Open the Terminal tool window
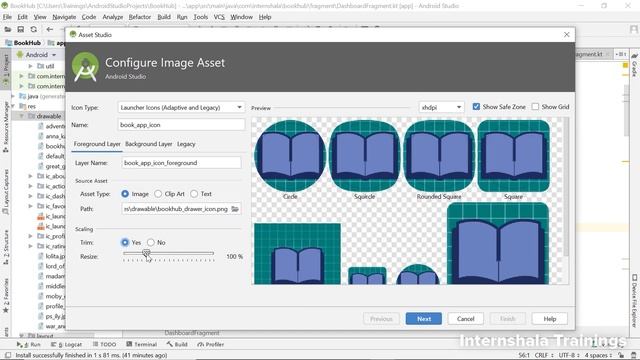This screenshot has width=640, height=360. [142, 344]
